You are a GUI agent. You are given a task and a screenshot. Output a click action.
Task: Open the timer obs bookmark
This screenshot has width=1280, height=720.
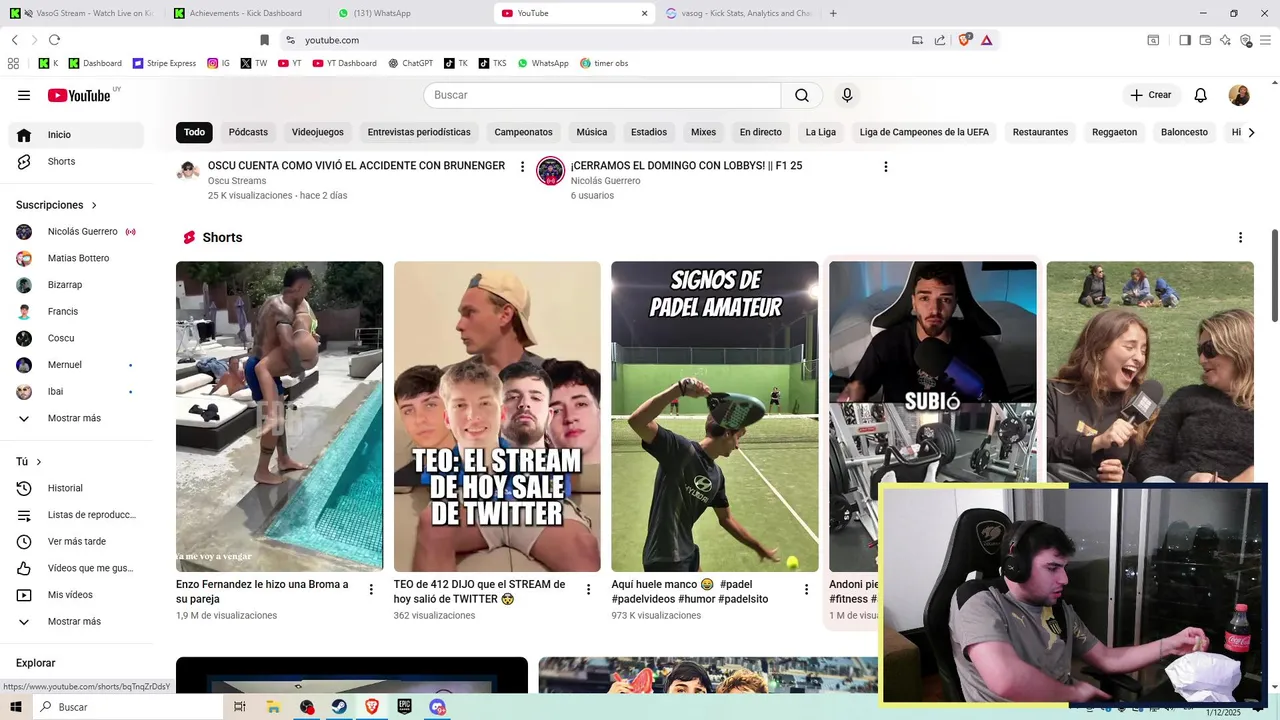point(604,63)
